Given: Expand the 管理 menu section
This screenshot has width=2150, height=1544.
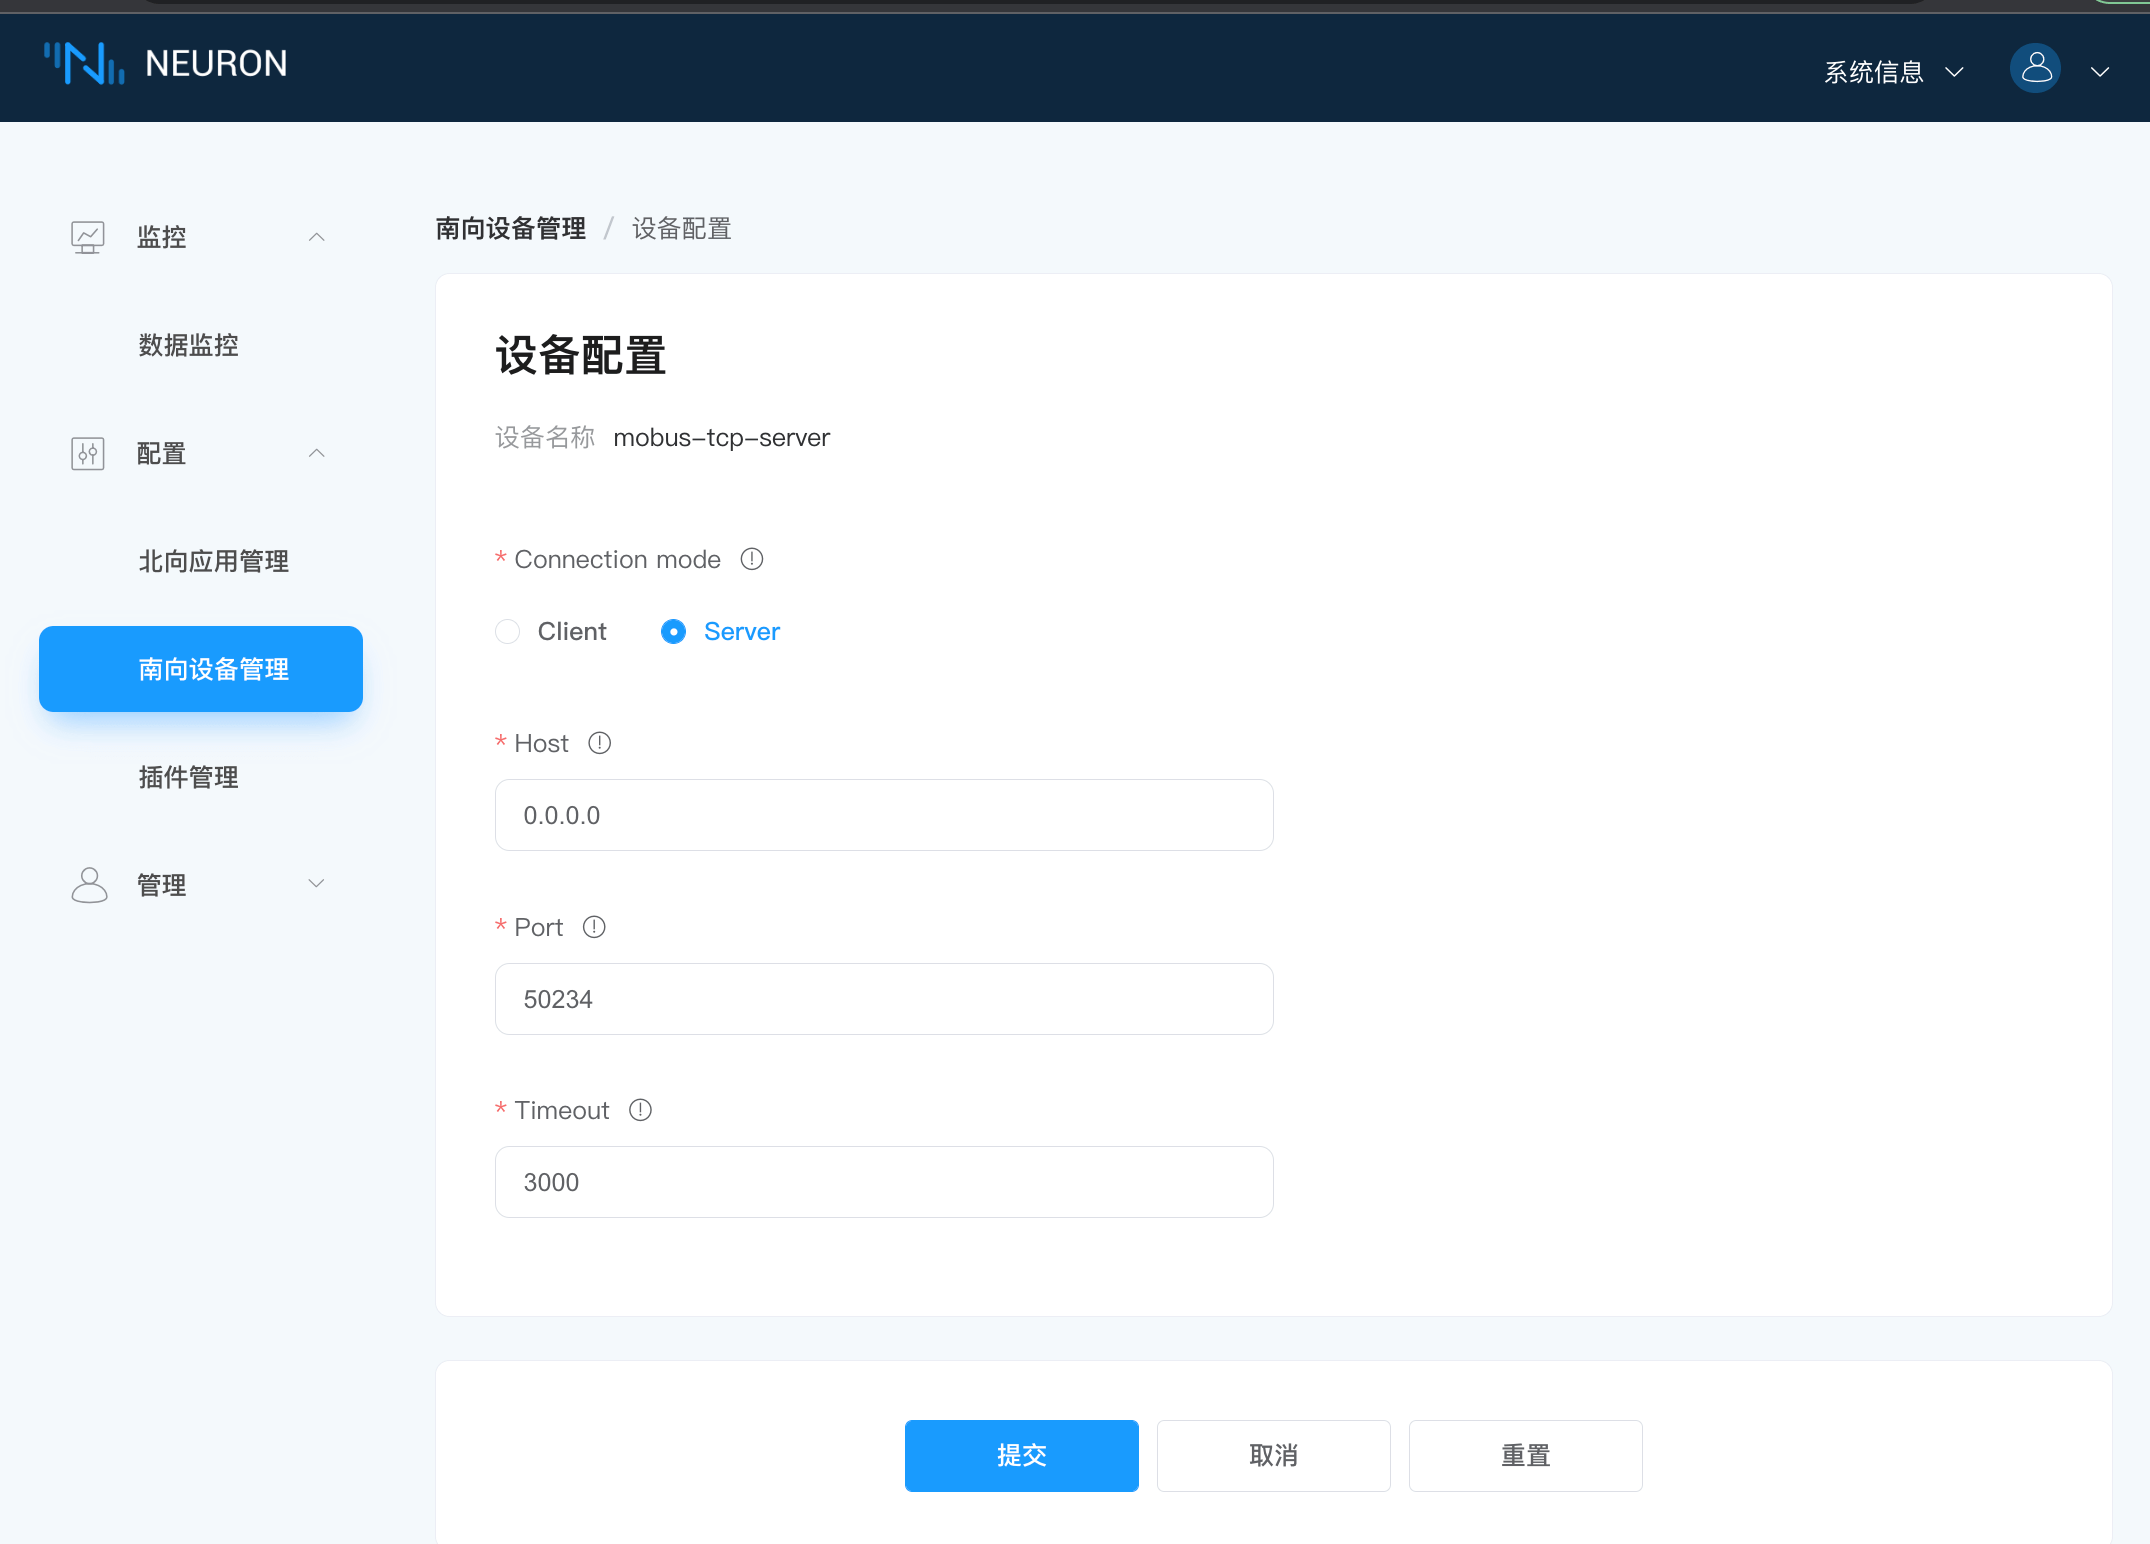Looking at the screenshot, I should (x=316, y=884).
